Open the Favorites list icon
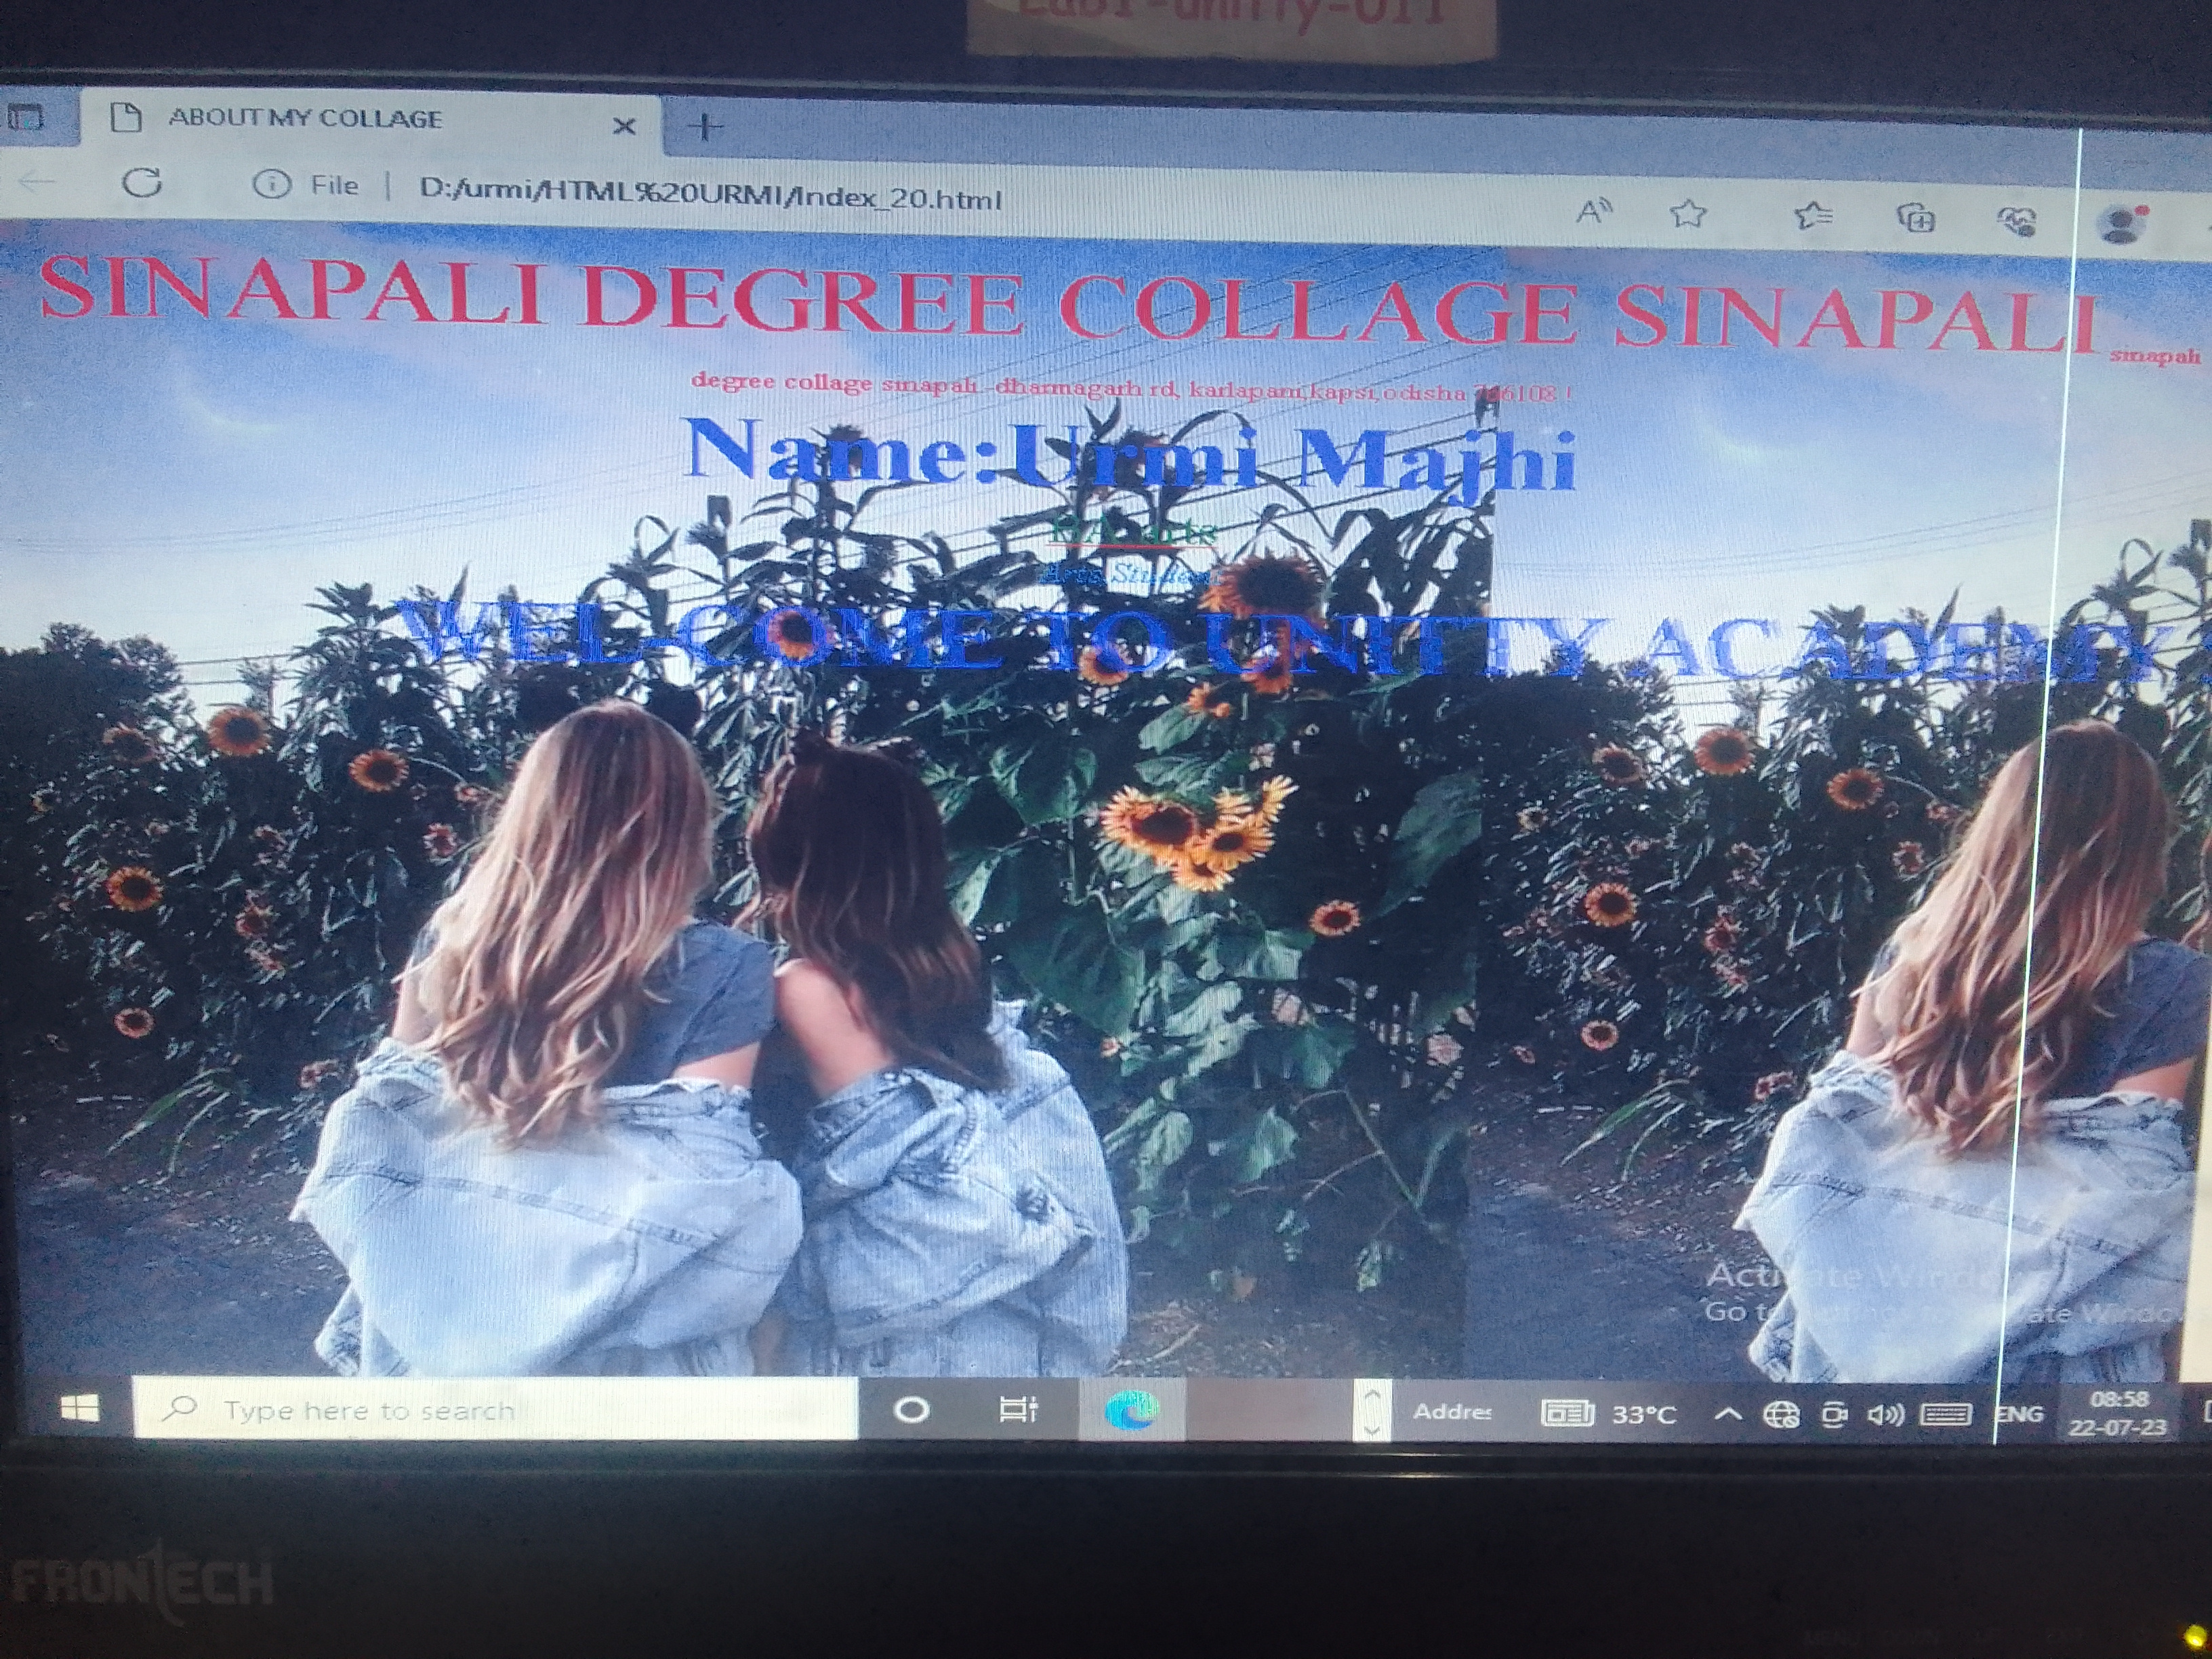 coord(1812,215)
